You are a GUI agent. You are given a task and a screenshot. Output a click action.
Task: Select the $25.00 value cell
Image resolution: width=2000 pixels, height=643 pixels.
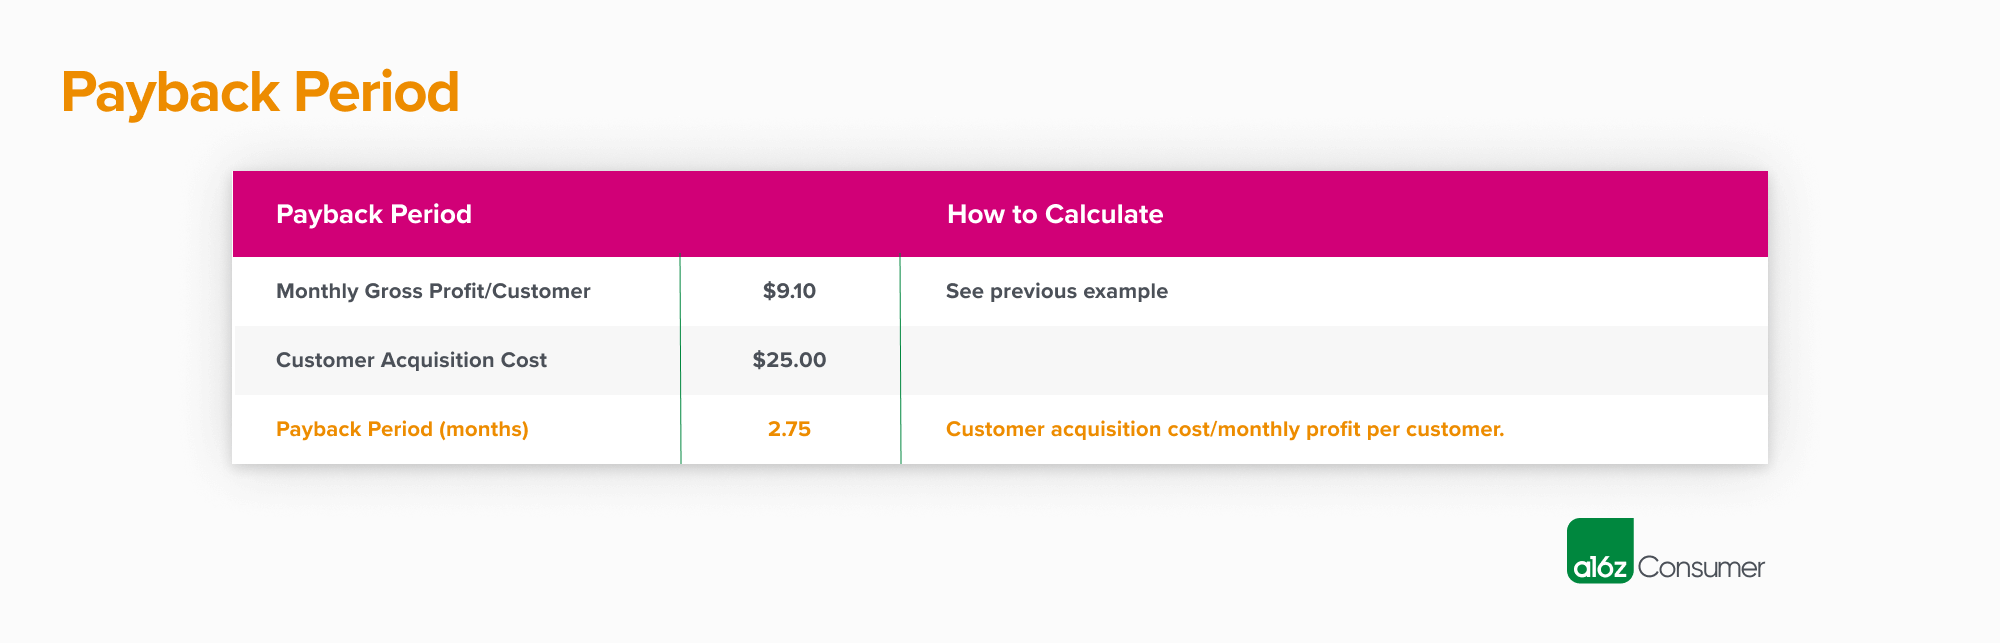click(790, 360)
